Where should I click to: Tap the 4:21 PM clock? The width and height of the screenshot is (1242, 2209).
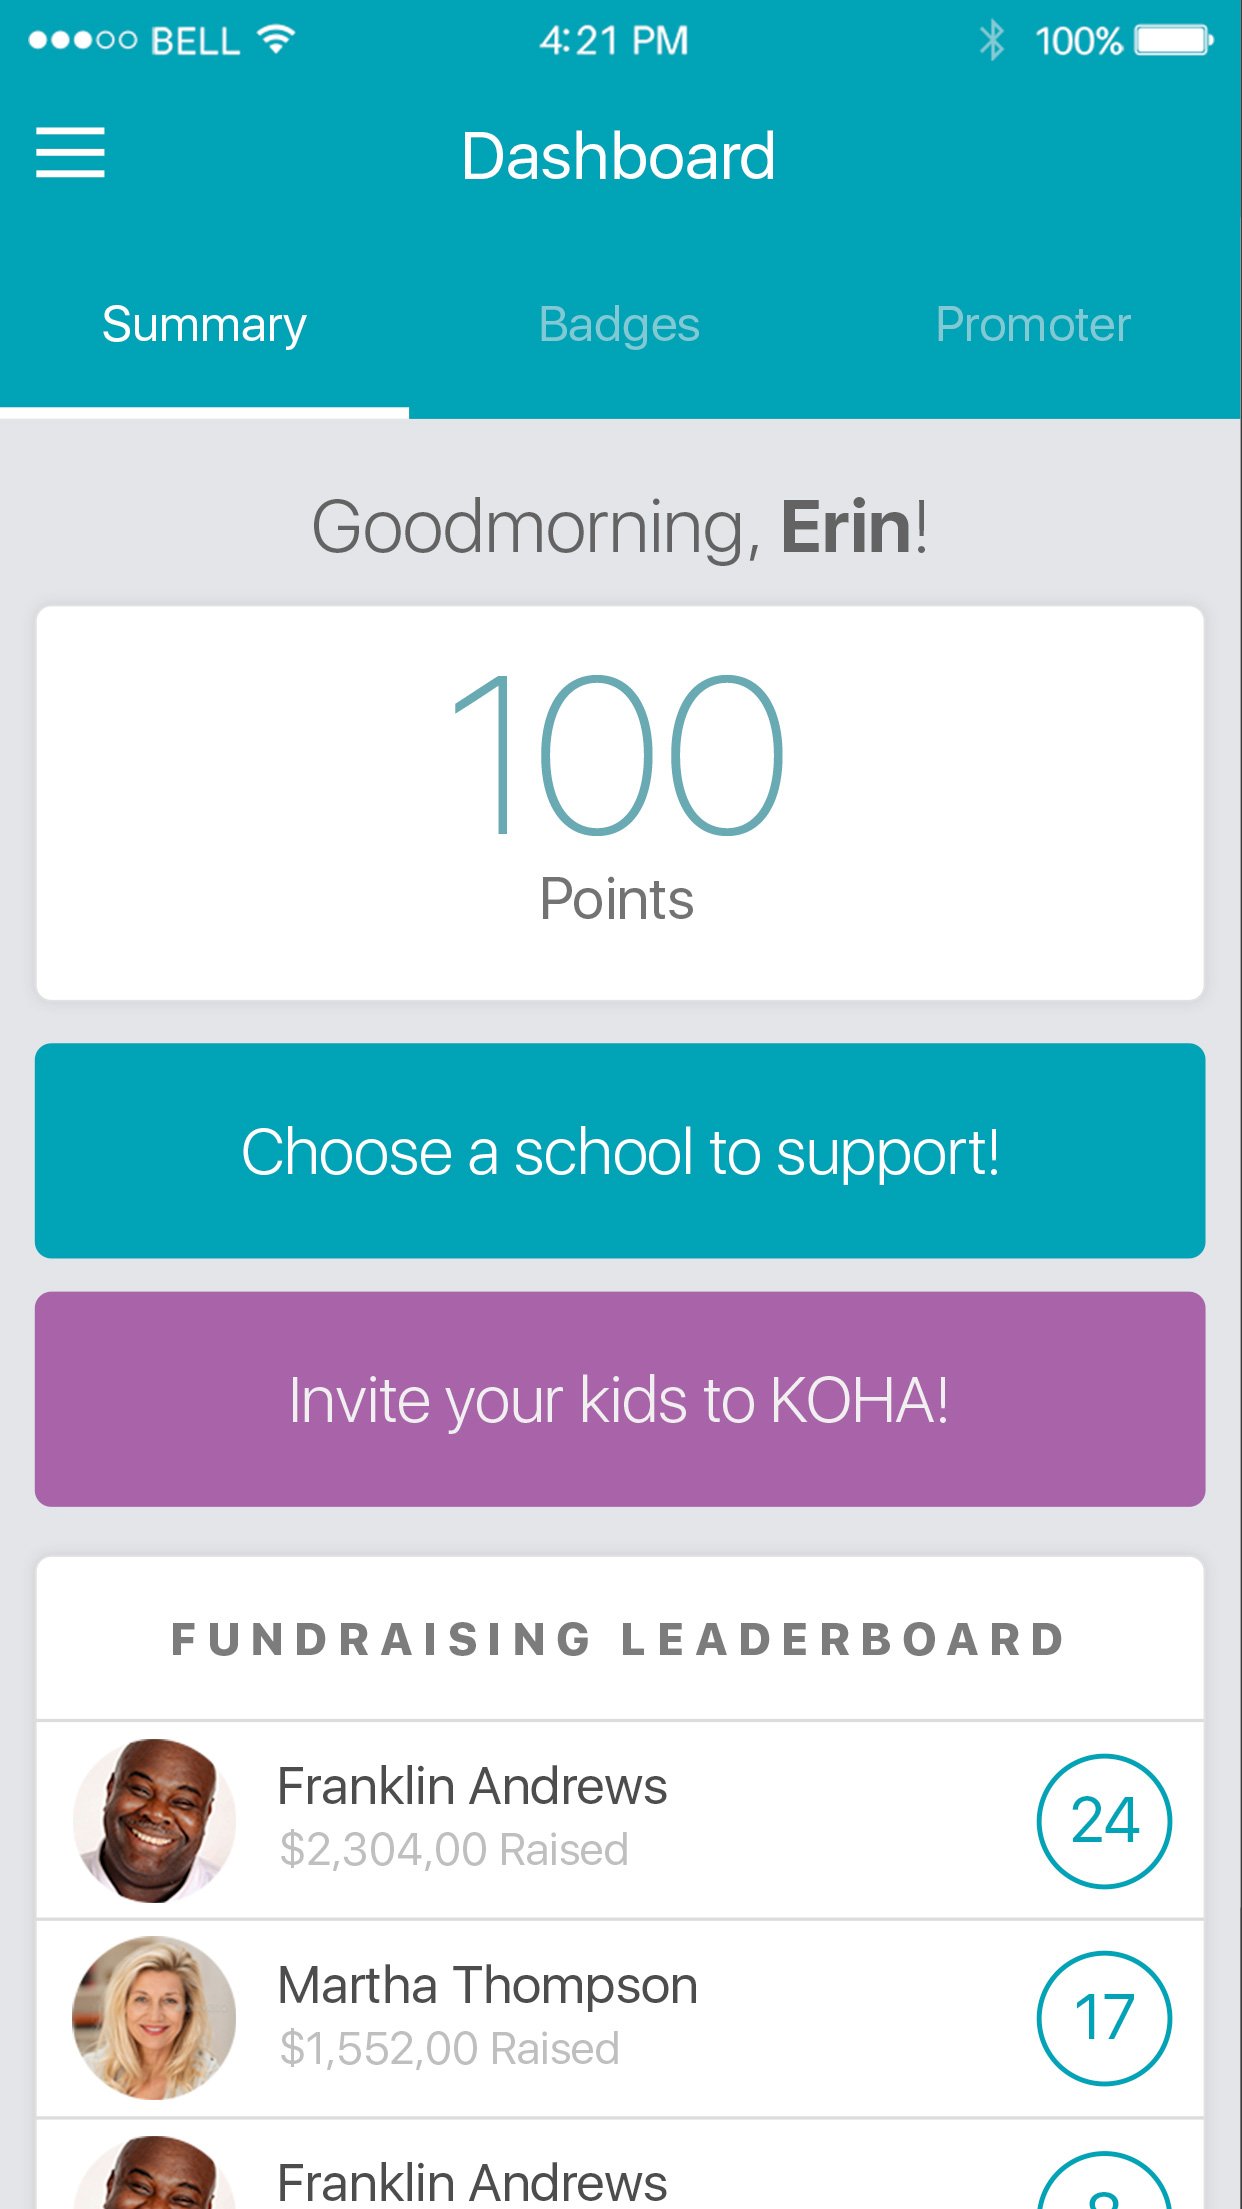[x=614, y=41]
